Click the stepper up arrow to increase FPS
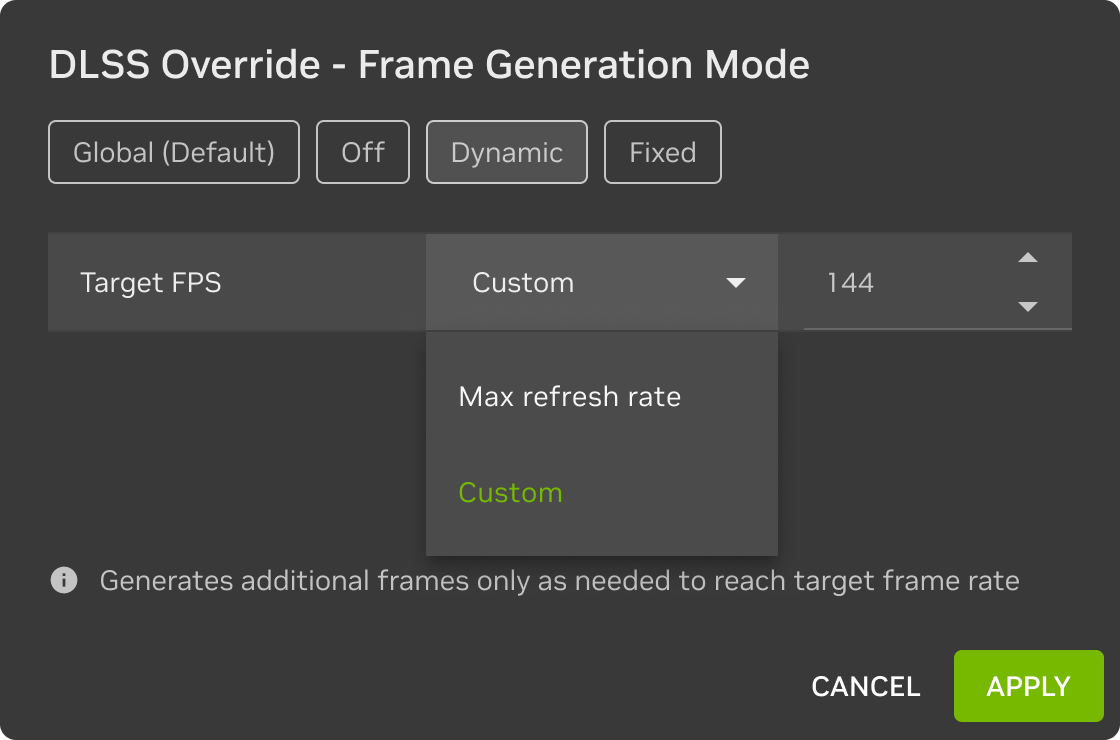Screen dimensions: 1120x740 point(1028,258)
